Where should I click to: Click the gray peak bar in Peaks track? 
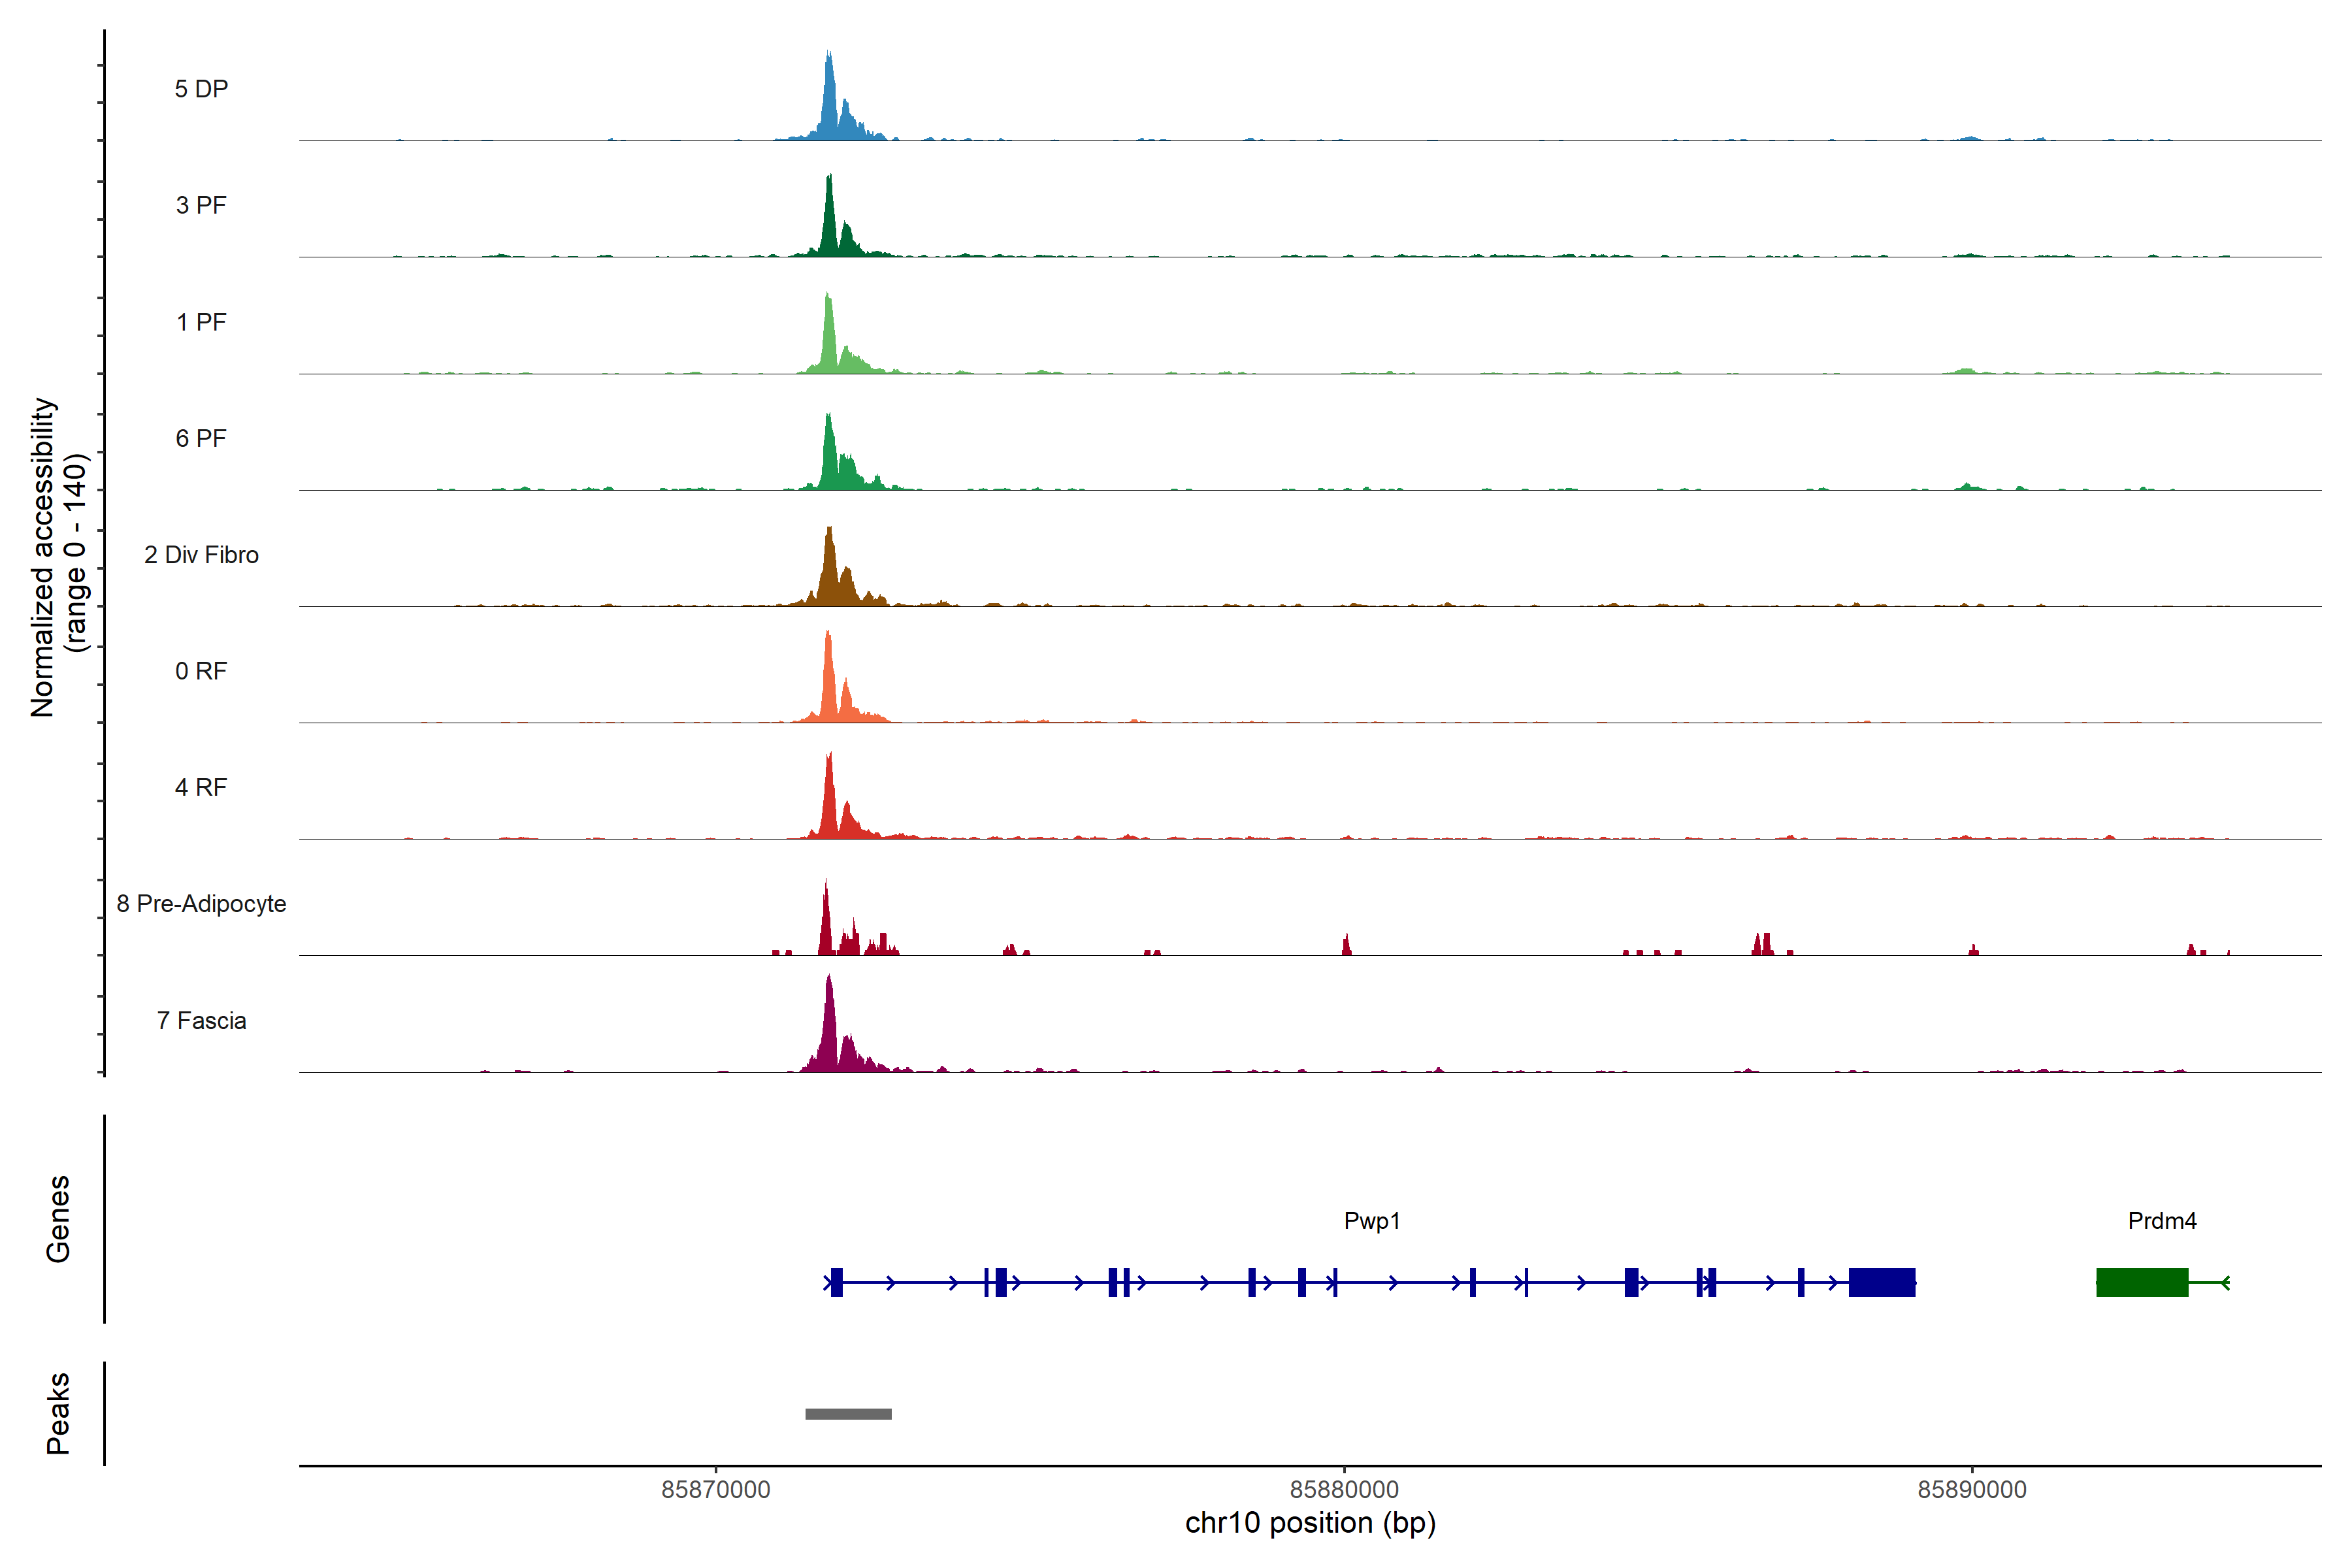point(848,1414)
